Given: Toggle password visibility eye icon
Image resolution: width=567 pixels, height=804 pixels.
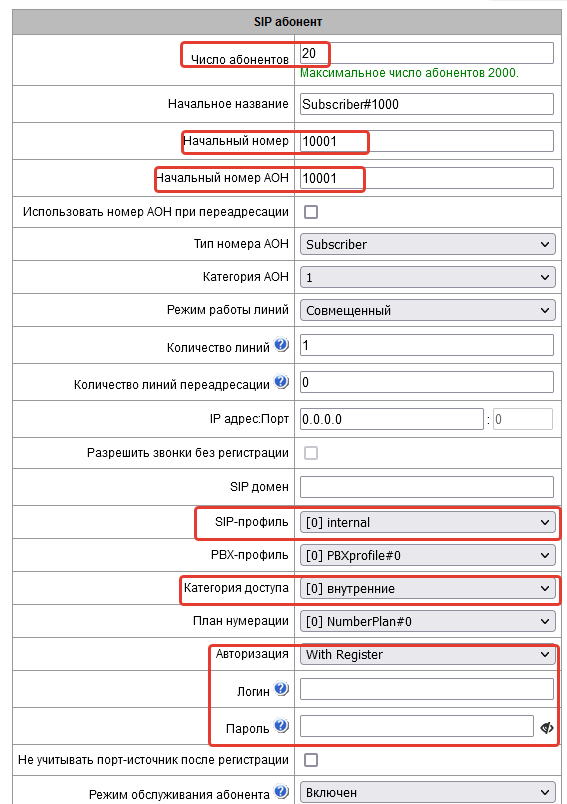Looking at the screenshot, I should pyautogui.click(x=547, y=728).
